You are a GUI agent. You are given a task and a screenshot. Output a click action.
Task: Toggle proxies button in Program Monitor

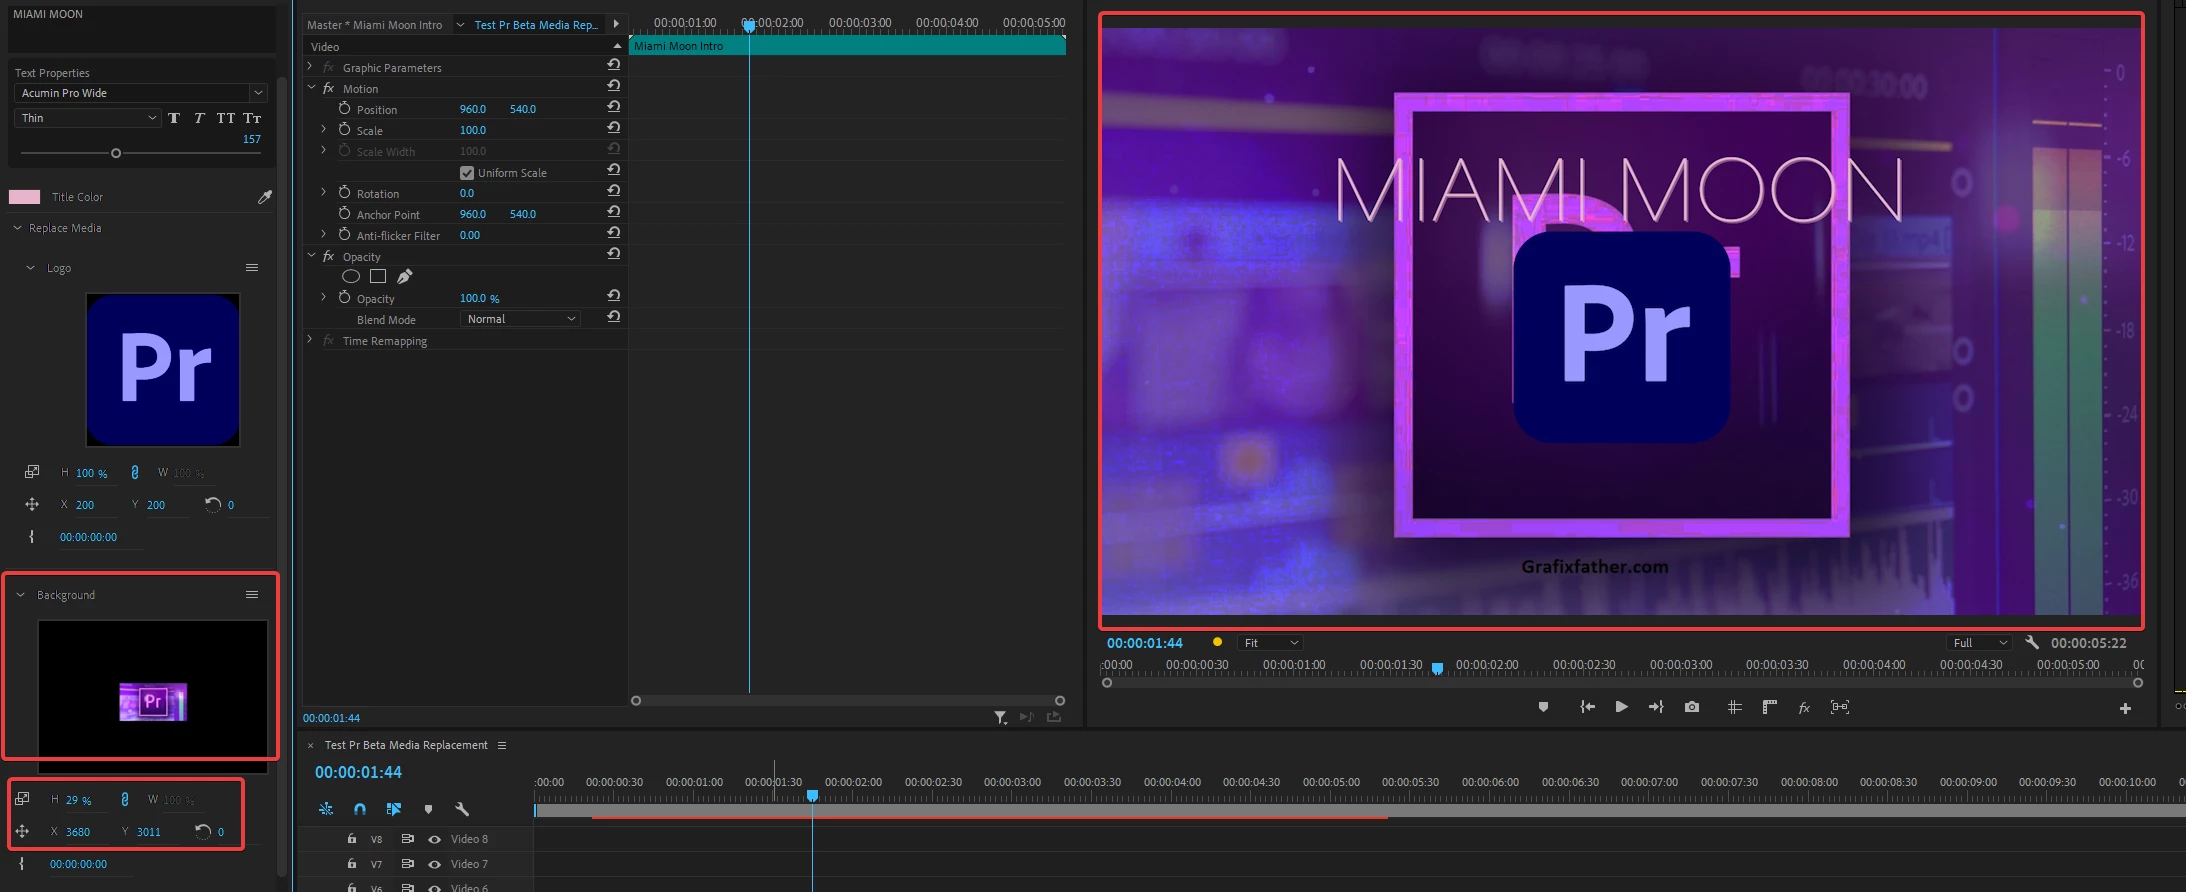[1840, 707]
